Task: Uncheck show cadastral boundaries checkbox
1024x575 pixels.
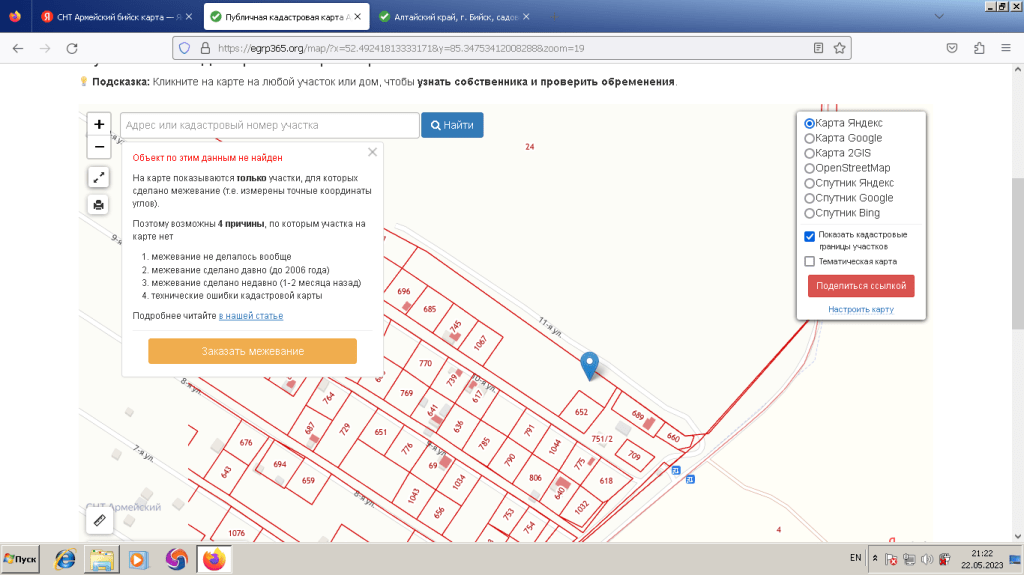Action: coord(810,236)
